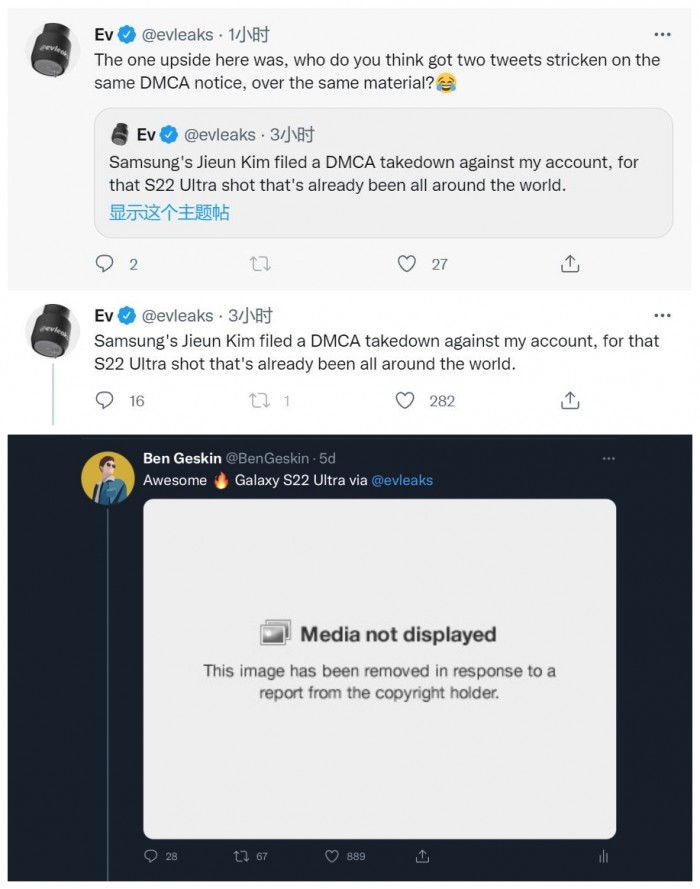The image size is (700, 889).
Task: Reply to the top evleaks tweet
Action: point(105,264)
